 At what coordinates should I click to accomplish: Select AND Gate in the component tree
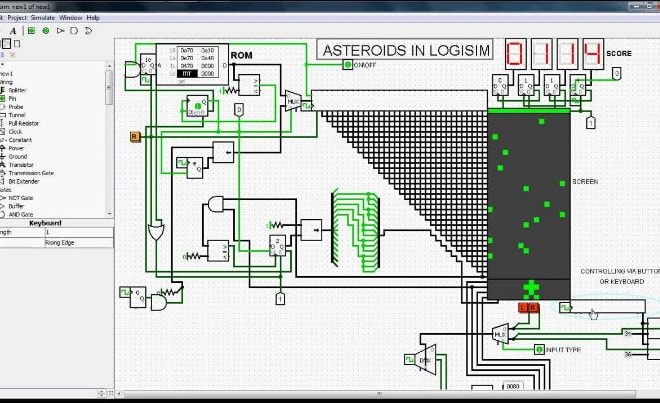(x=21, y=214)
